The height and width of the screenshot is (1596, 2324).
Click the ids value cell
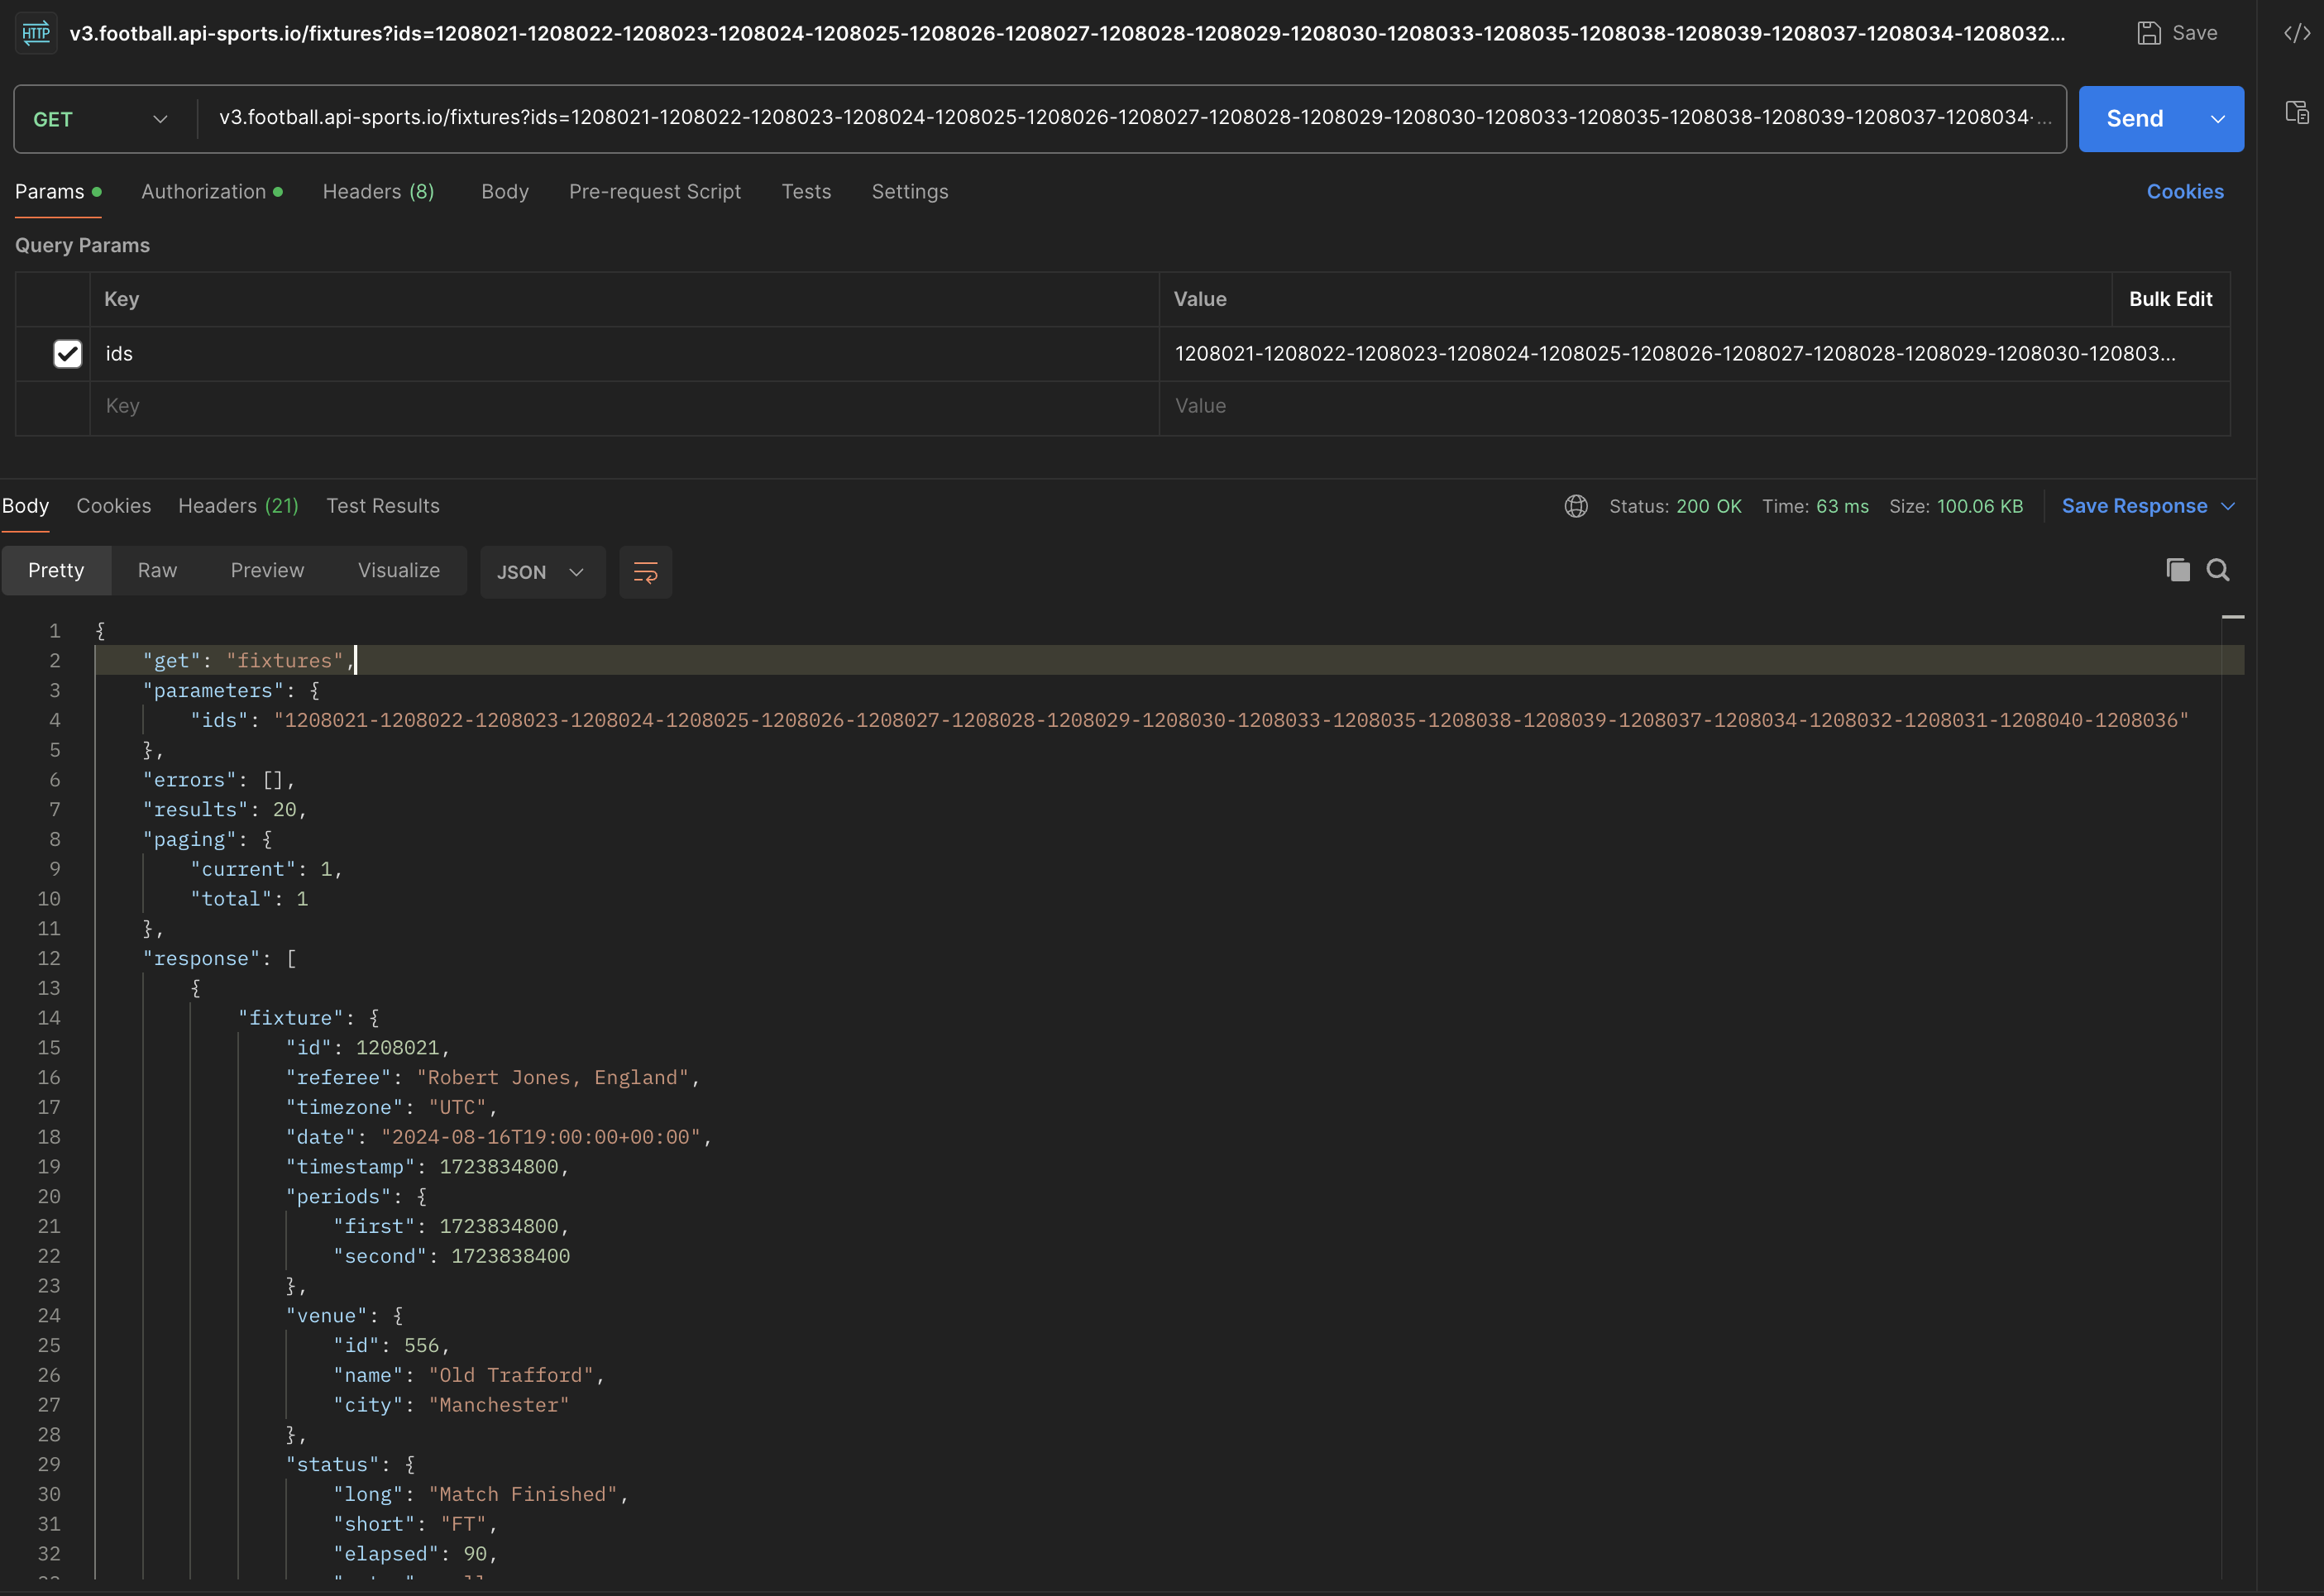(x=1694, y=354)
